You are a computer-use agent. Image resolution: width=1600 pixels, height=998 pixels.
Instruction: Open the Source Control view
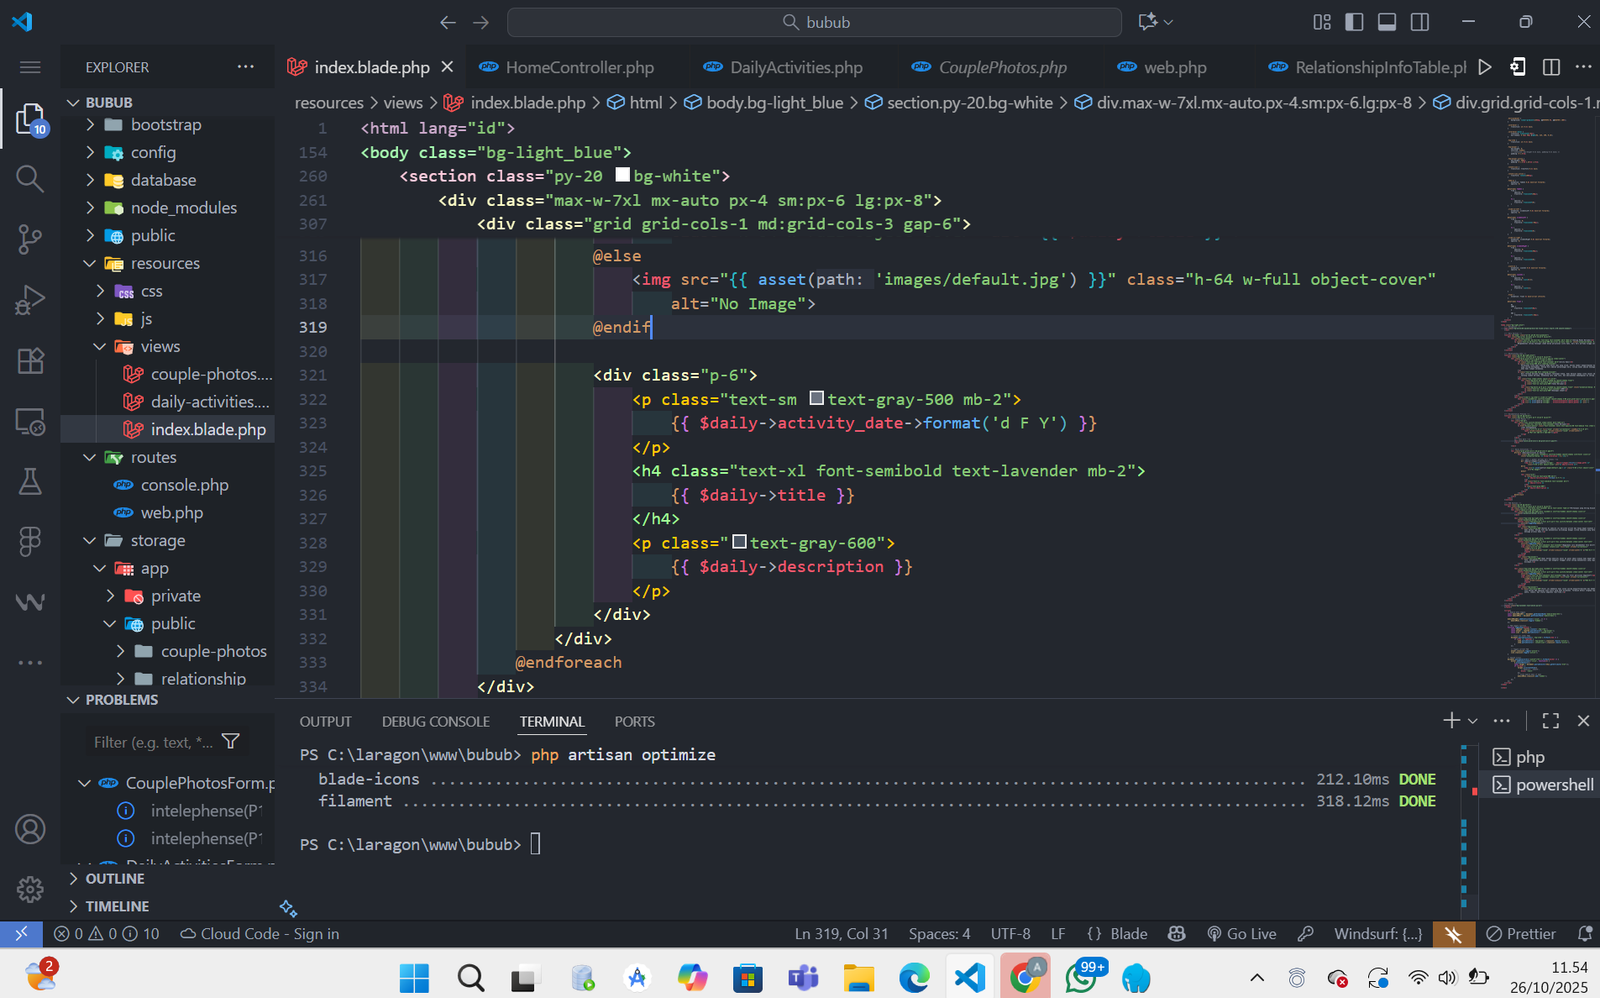[x=30, y=239]
